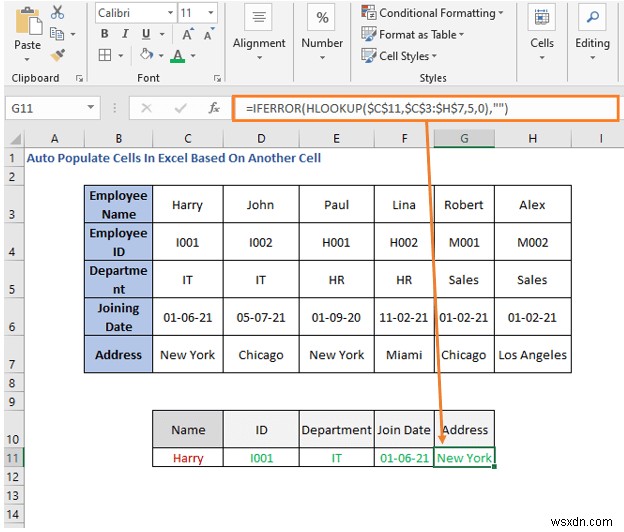Click cell 'Los Angeles' address
This screenshot has height=532, width=624.
[x=532, y=355]
